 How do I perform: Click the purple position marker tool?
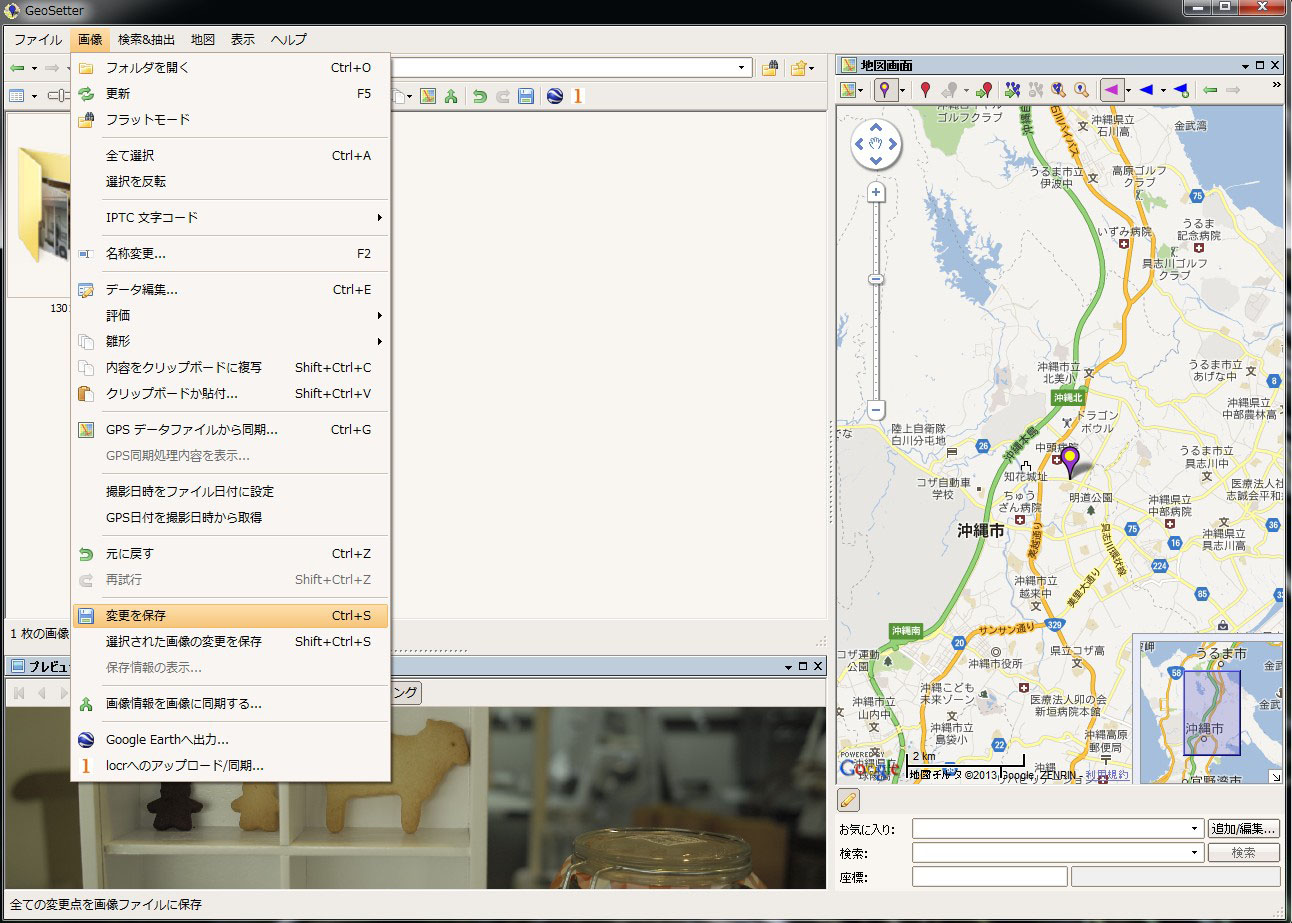[884, 90]
